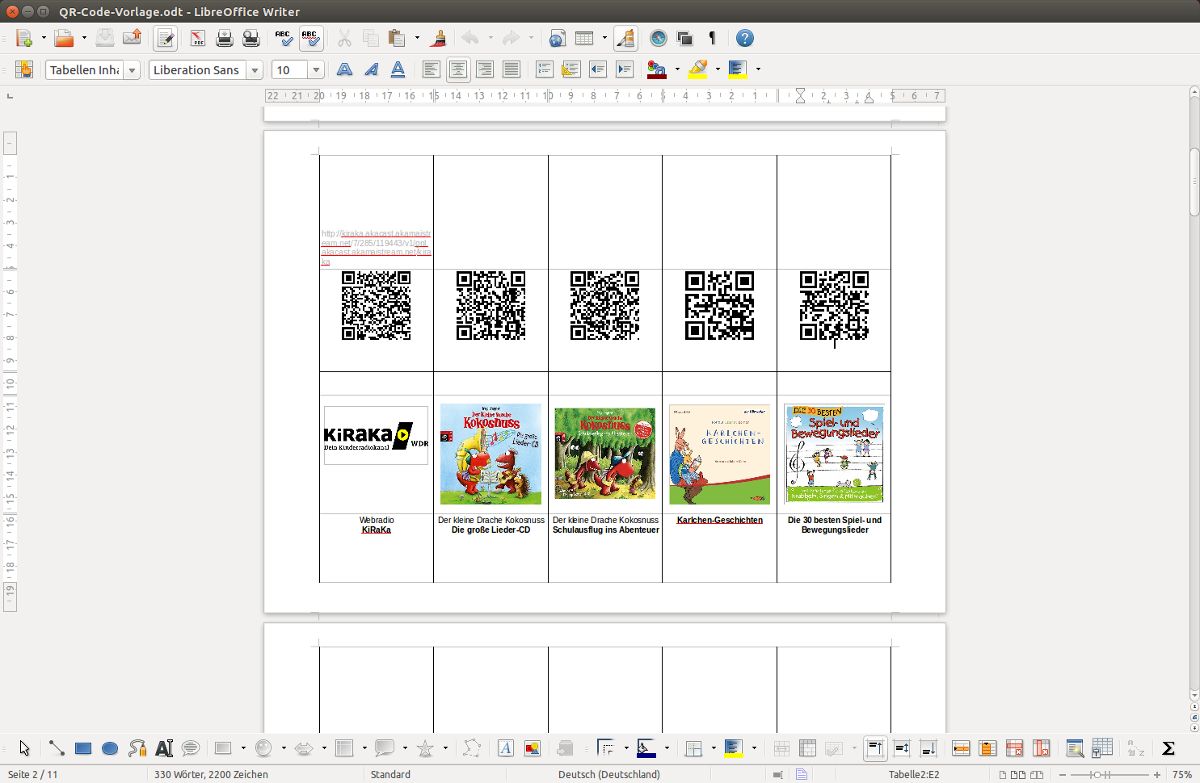Delete table column icon
The width and height of the screenshot is (1200, 783).
coord(1041,747)
